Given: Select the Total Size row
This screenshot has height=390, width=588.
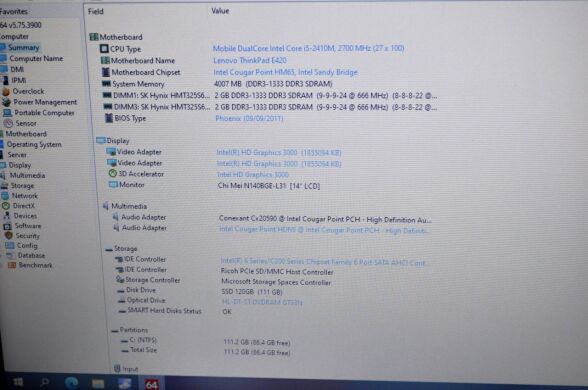Looking at the screenshot, I should click(206, 351).
